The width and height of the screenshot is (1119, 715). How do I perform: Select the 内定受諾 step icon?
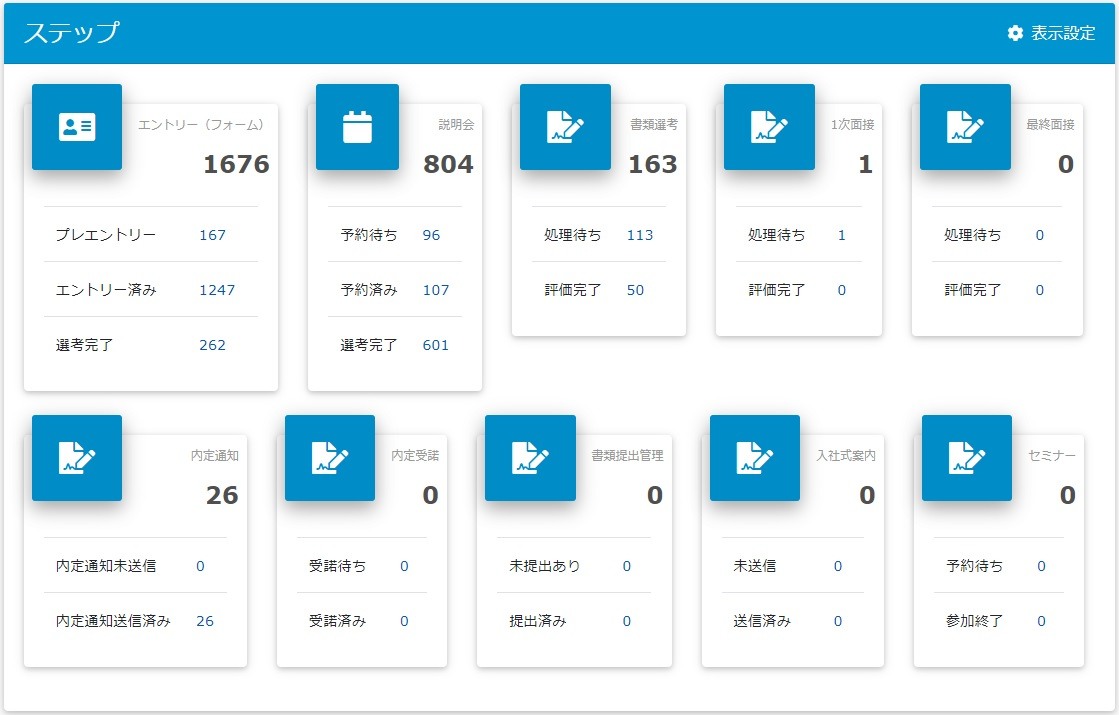click(330, 458)
